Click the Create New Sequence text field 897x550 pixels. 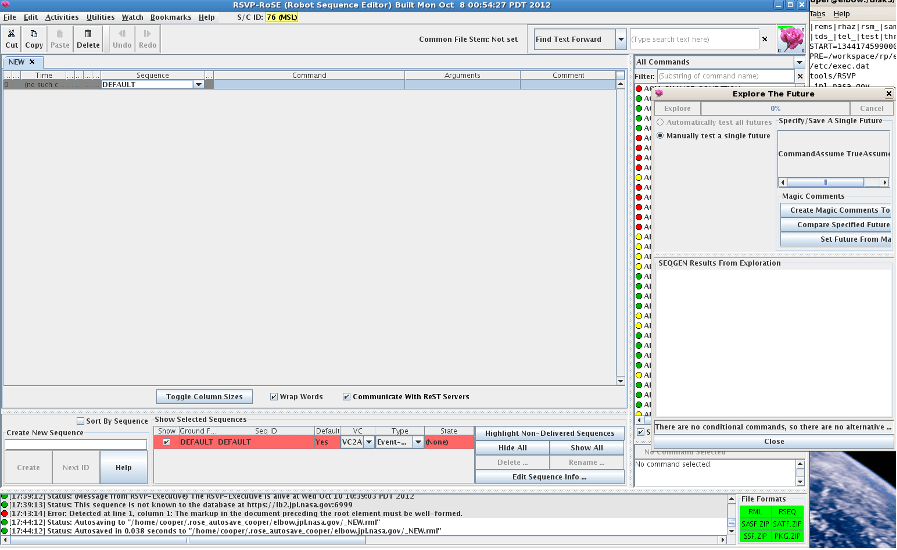pyautogui.click(x=75, y=445)
